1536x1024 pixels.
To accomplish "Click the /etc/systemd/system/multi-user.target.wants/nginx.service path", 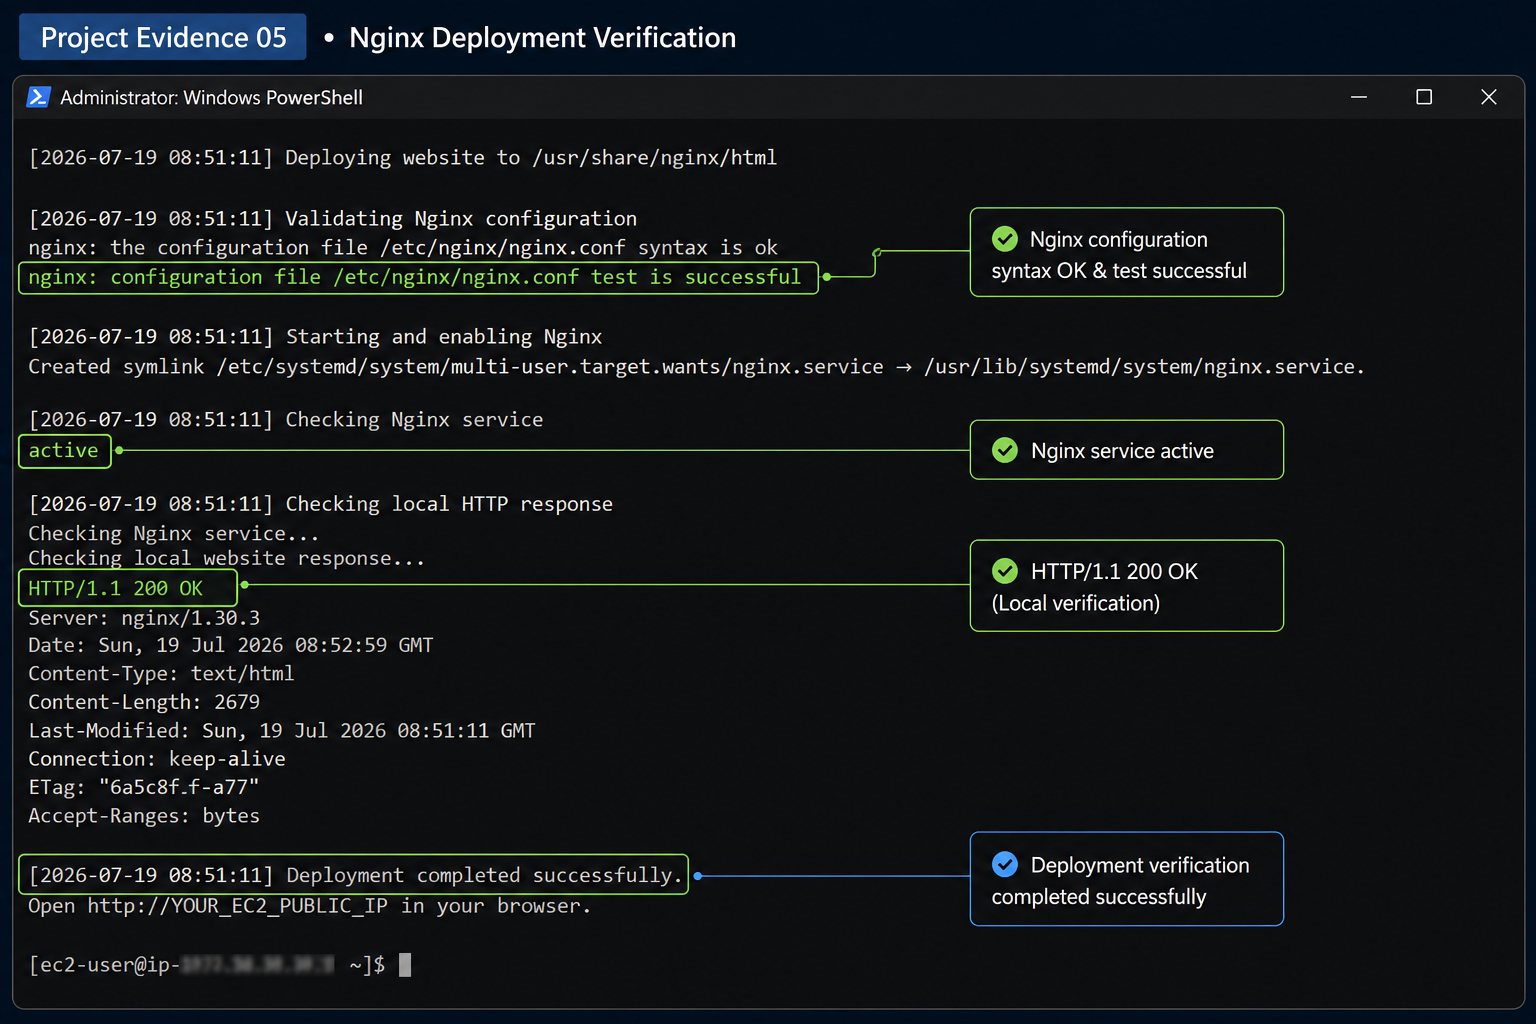I will pyautogui.click(x=550, y=367).
